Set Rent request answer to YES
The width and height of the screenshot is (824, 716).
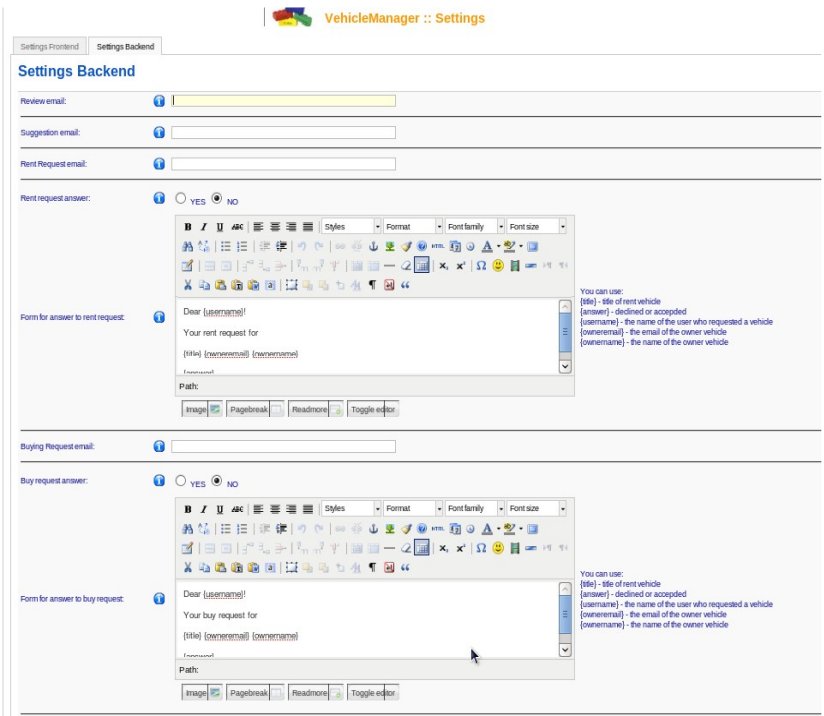coord(181,198)
